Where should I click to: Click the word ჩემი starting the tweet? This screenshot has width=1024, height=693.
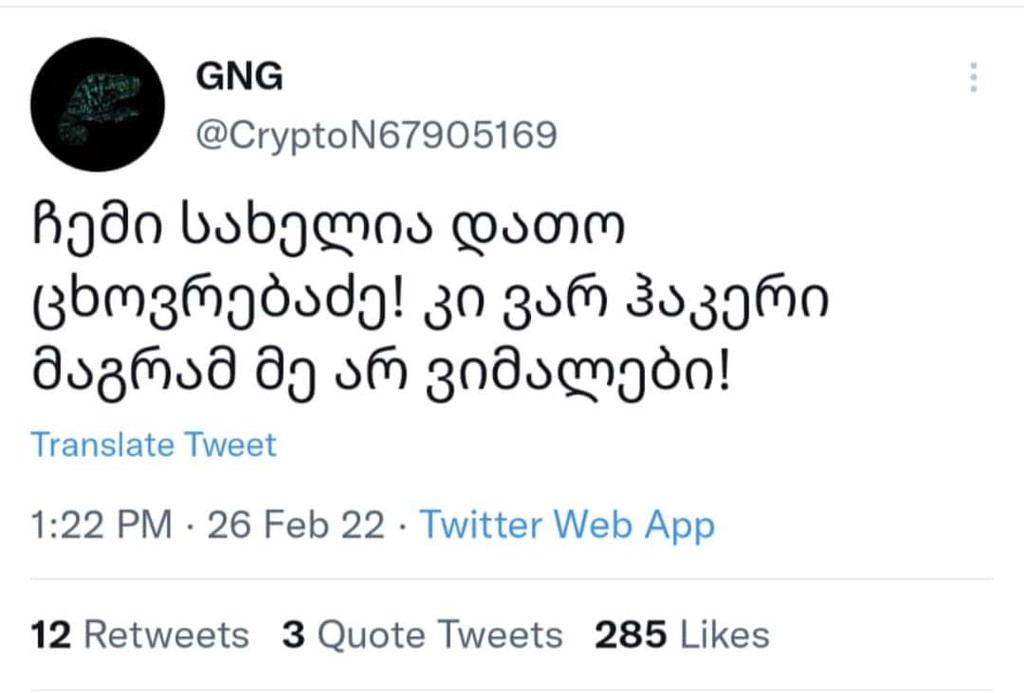click(x=97, y=227)
